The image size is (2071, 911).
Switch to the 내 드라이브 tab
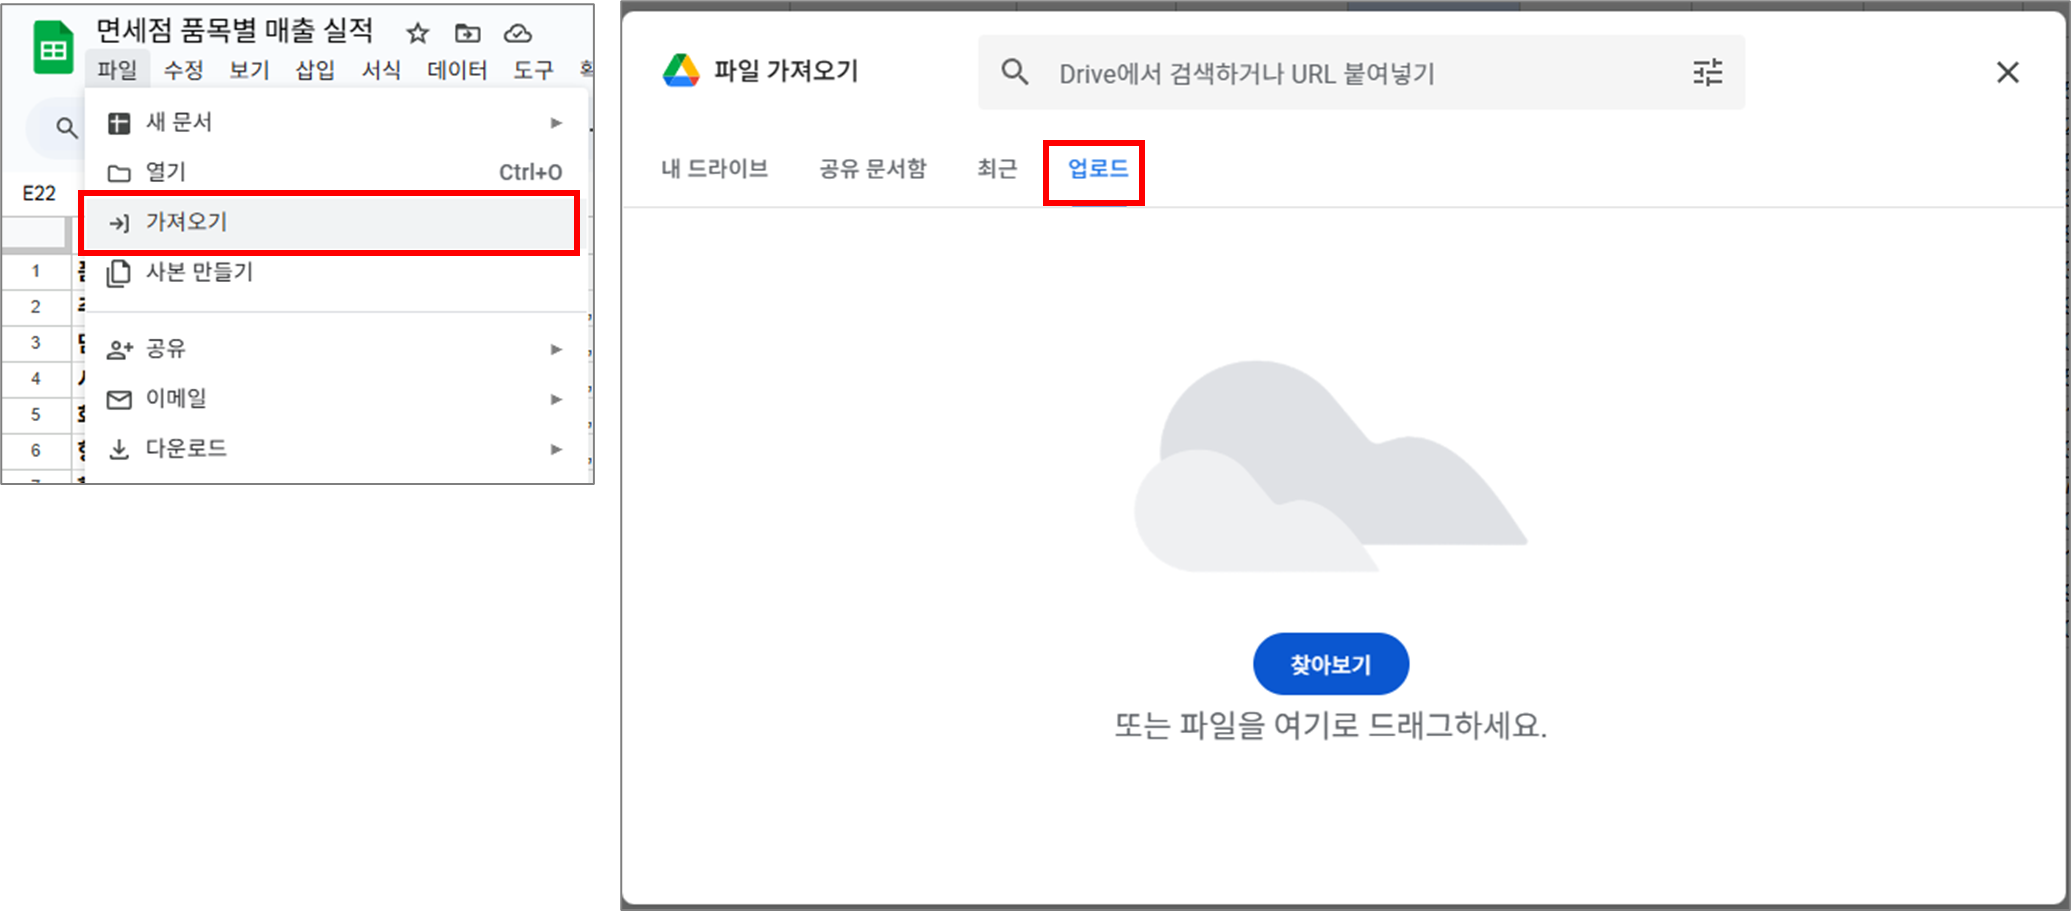coord(714,168)
